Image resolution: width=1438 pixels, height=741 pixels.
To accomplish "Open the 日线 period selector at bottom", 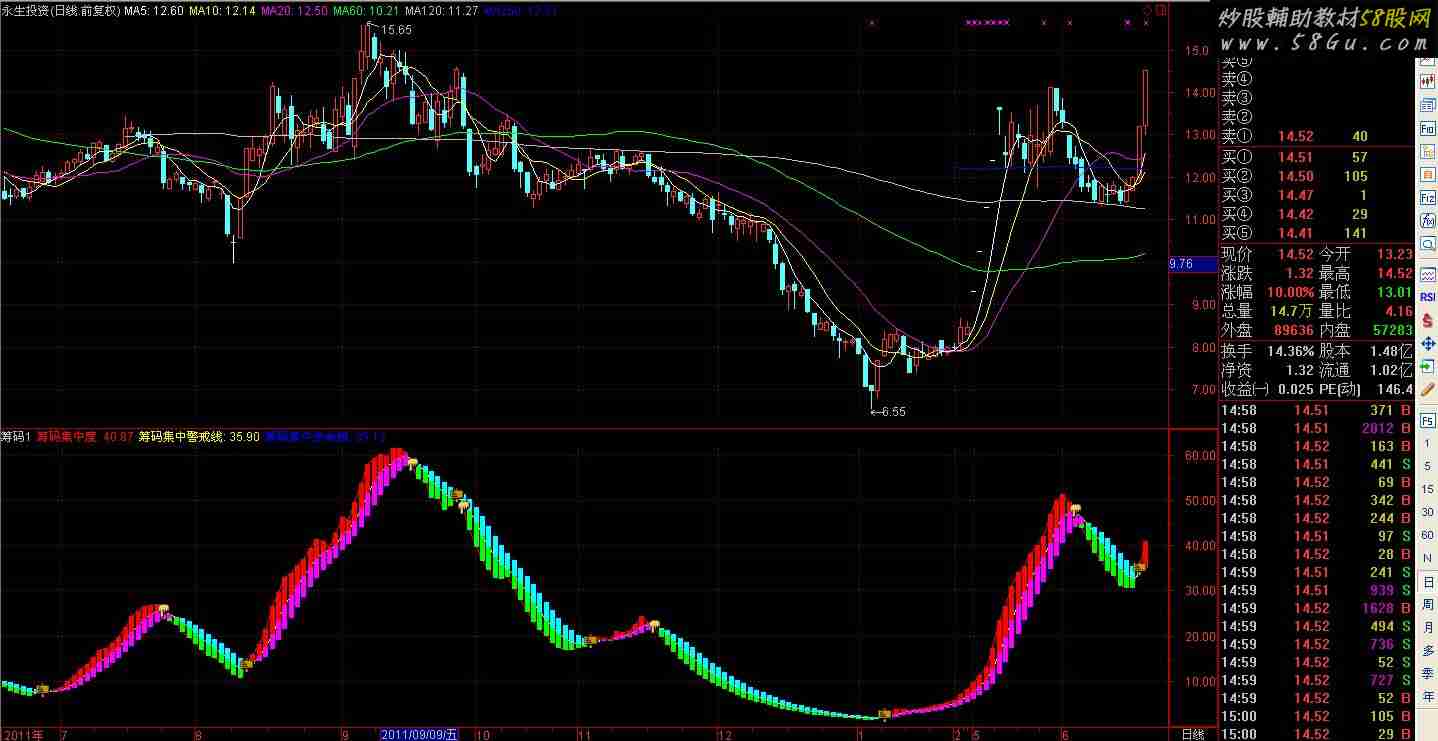I will (x=1191, y=733).
